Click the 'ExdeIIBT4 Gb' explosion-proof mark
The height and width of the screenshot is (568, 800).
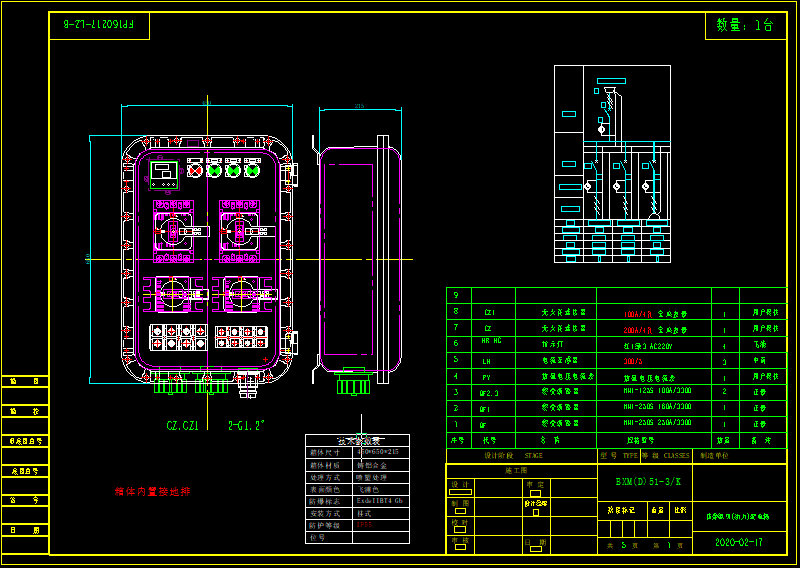[380, 502]
